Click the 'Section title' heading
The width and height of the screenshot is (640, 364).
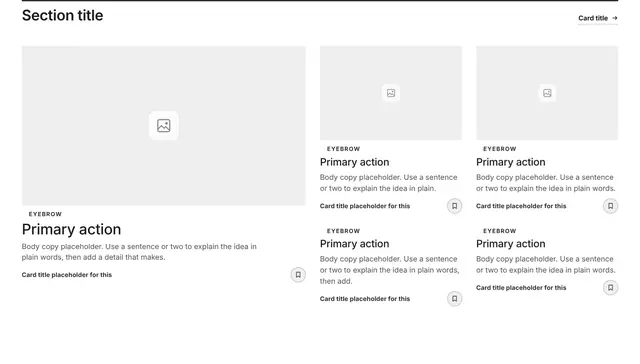click(62, 16)
